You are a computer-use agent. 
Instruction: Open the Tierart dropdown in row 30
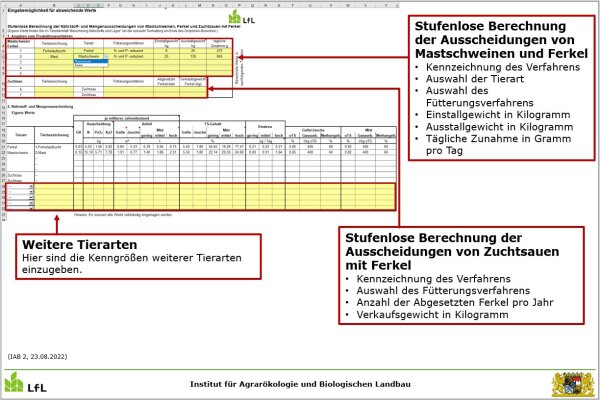coord(31,198)
